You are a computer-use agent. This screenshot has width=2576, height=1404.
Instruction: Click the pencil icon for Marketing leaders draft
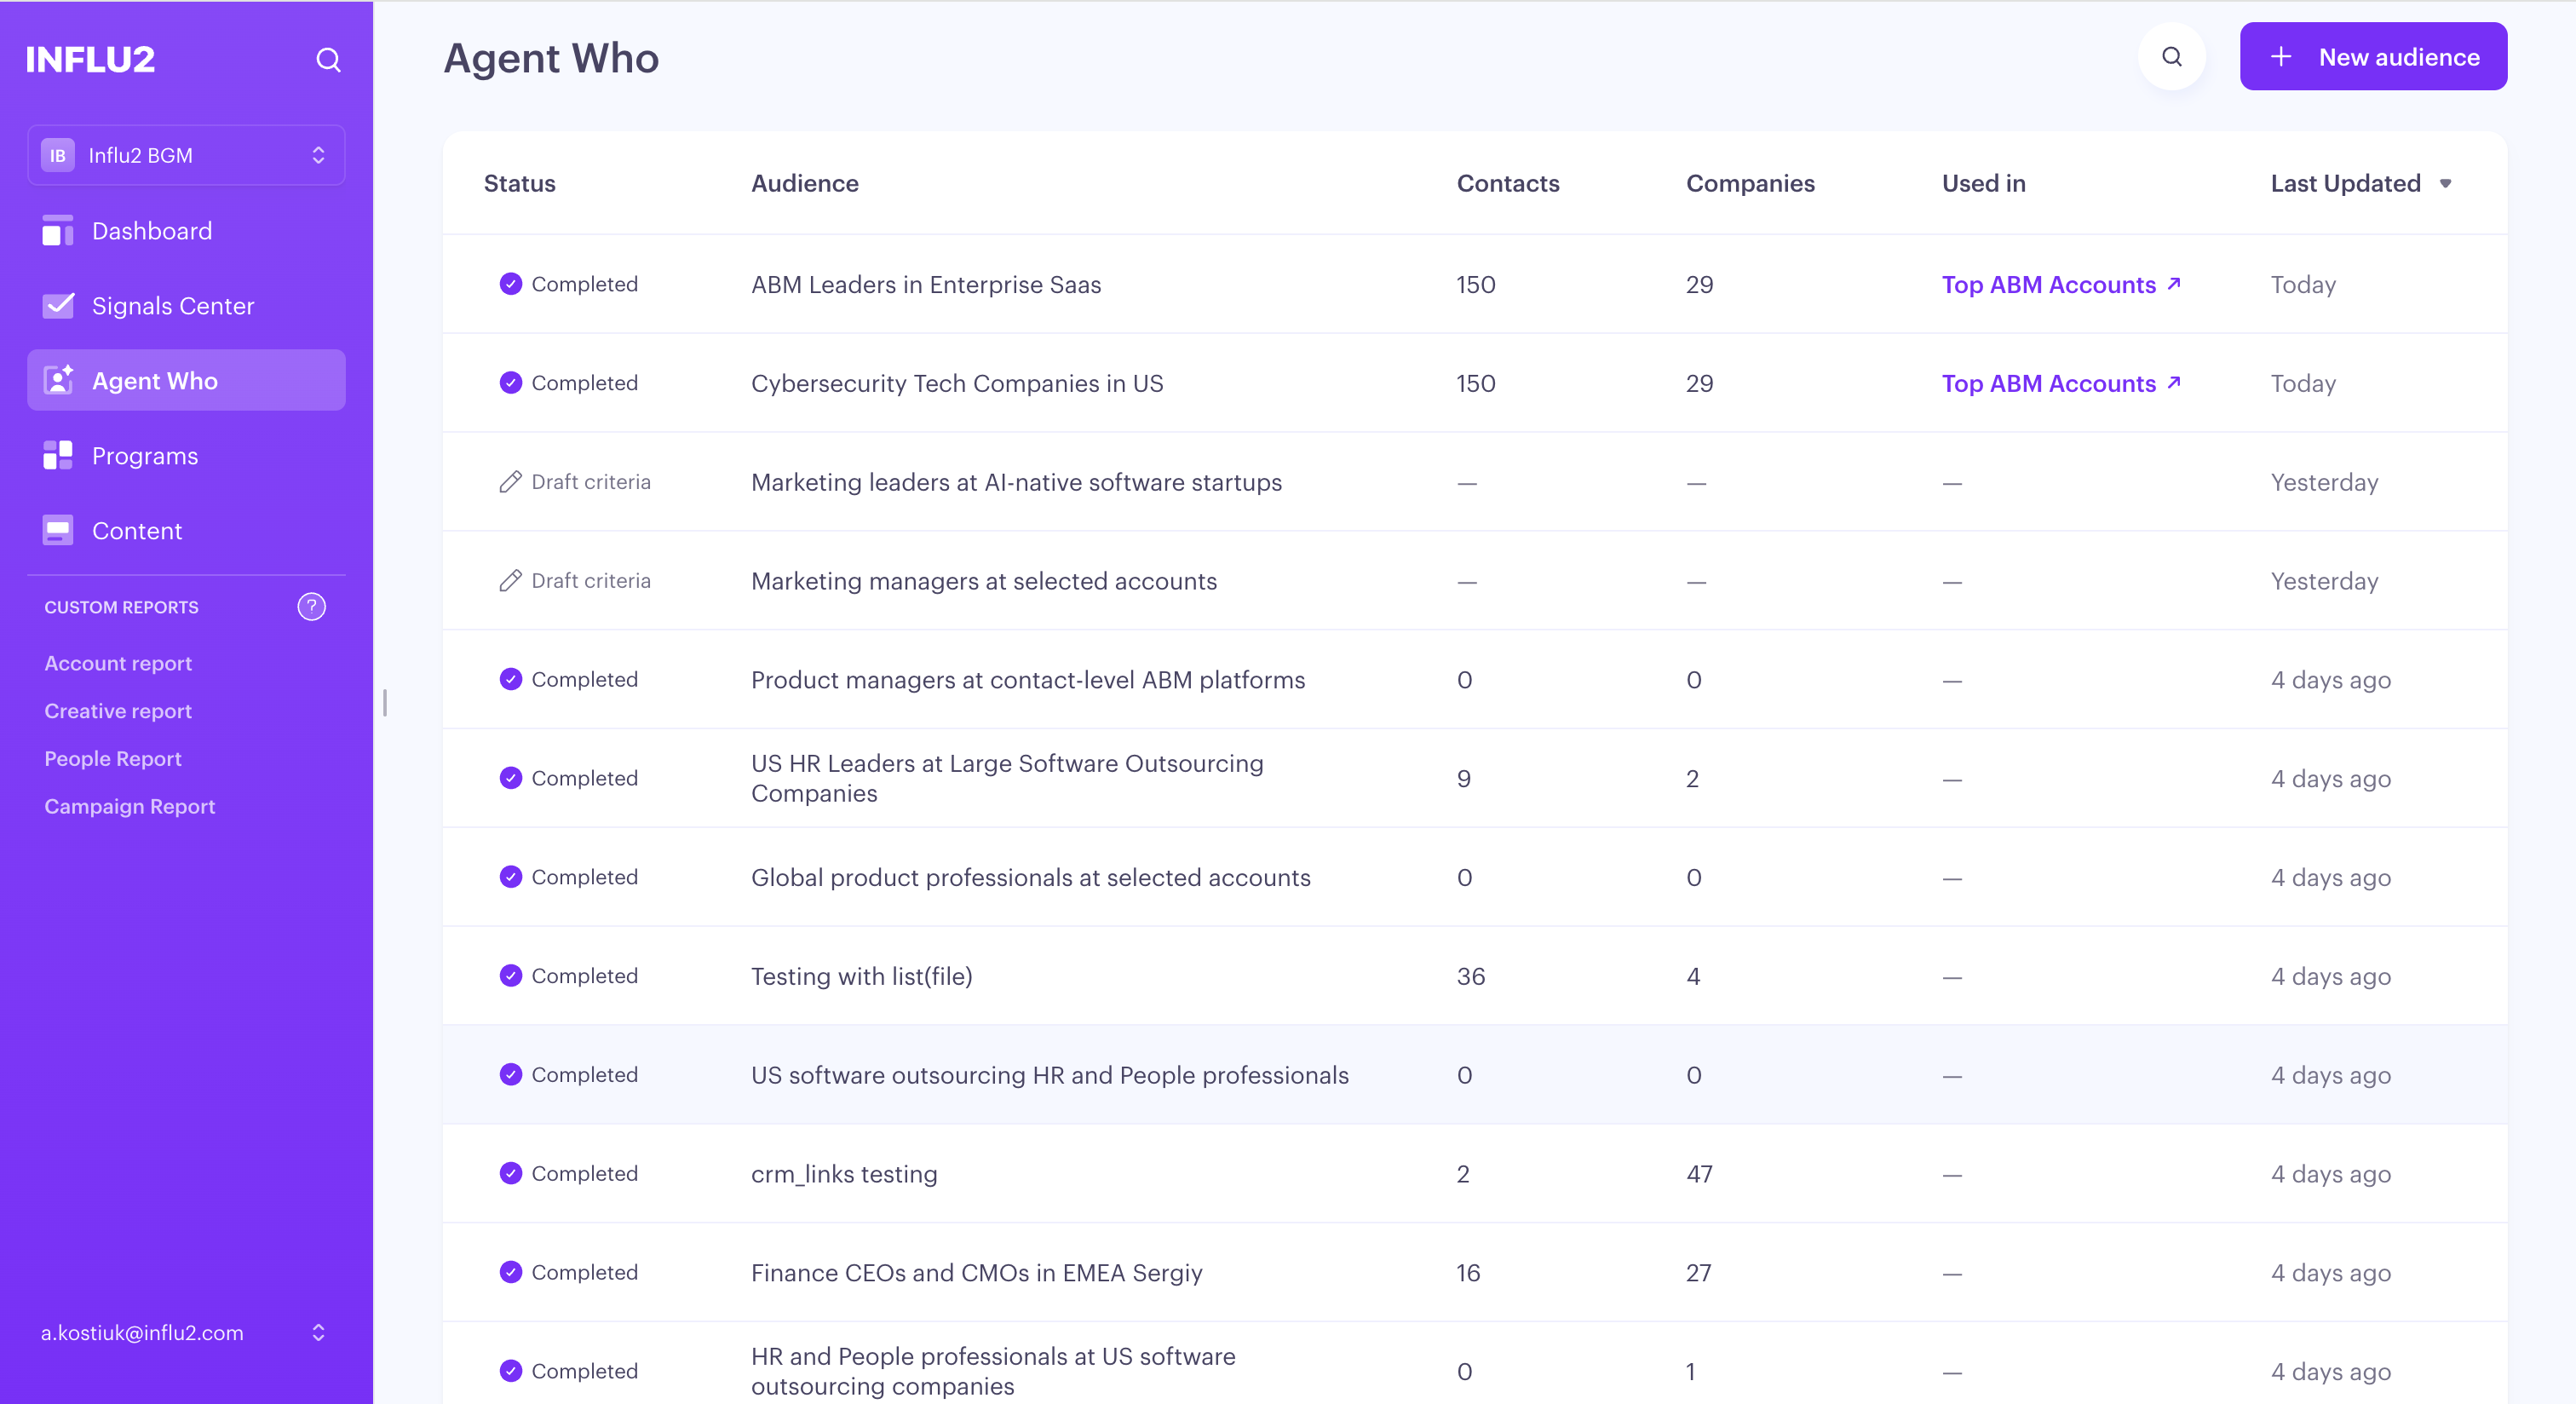(510, 482)
